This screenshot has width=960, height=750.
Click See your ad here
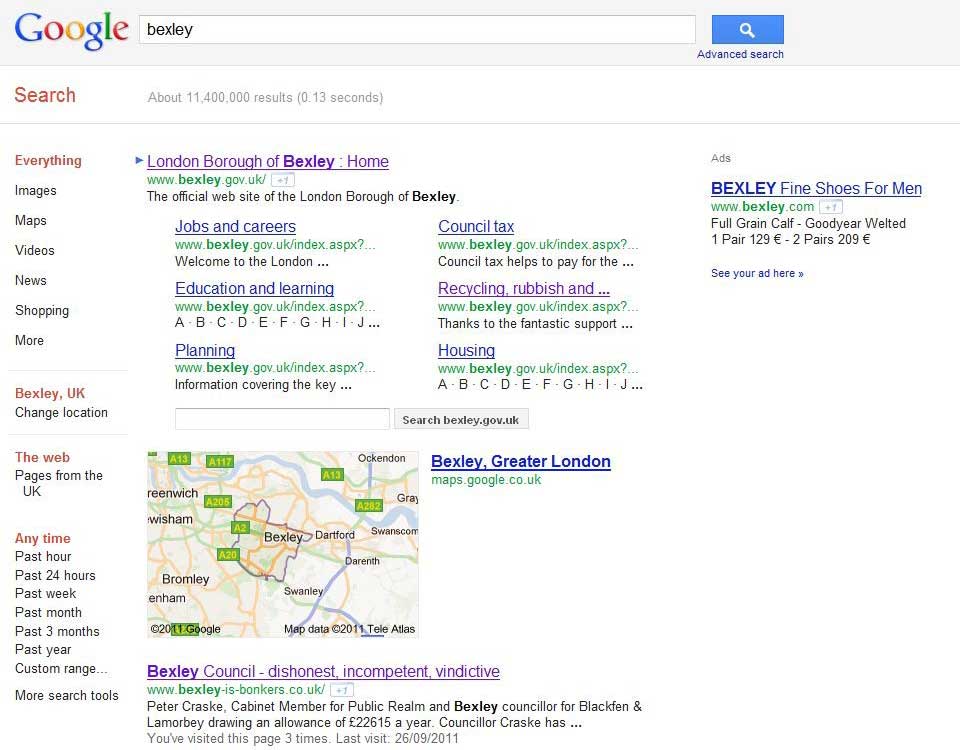pos(757,272)
